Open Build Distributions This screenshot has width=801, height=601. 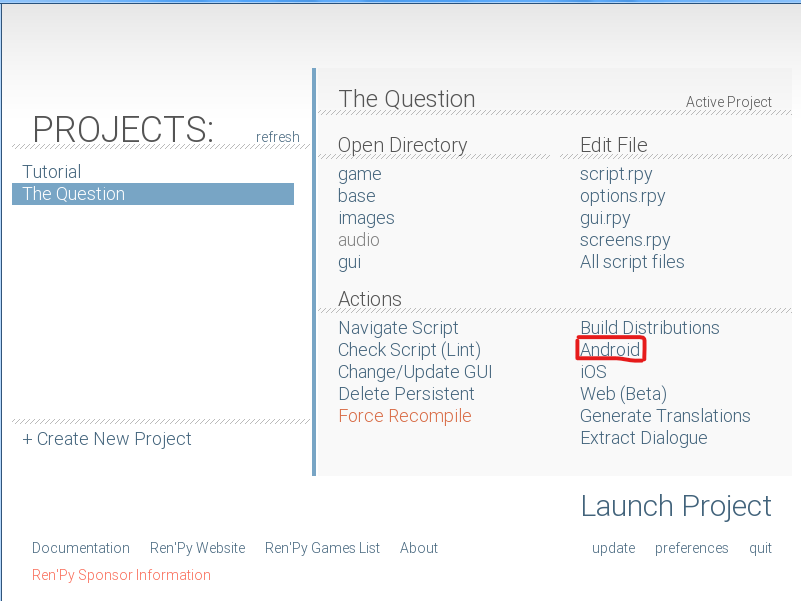coord(649,328)
